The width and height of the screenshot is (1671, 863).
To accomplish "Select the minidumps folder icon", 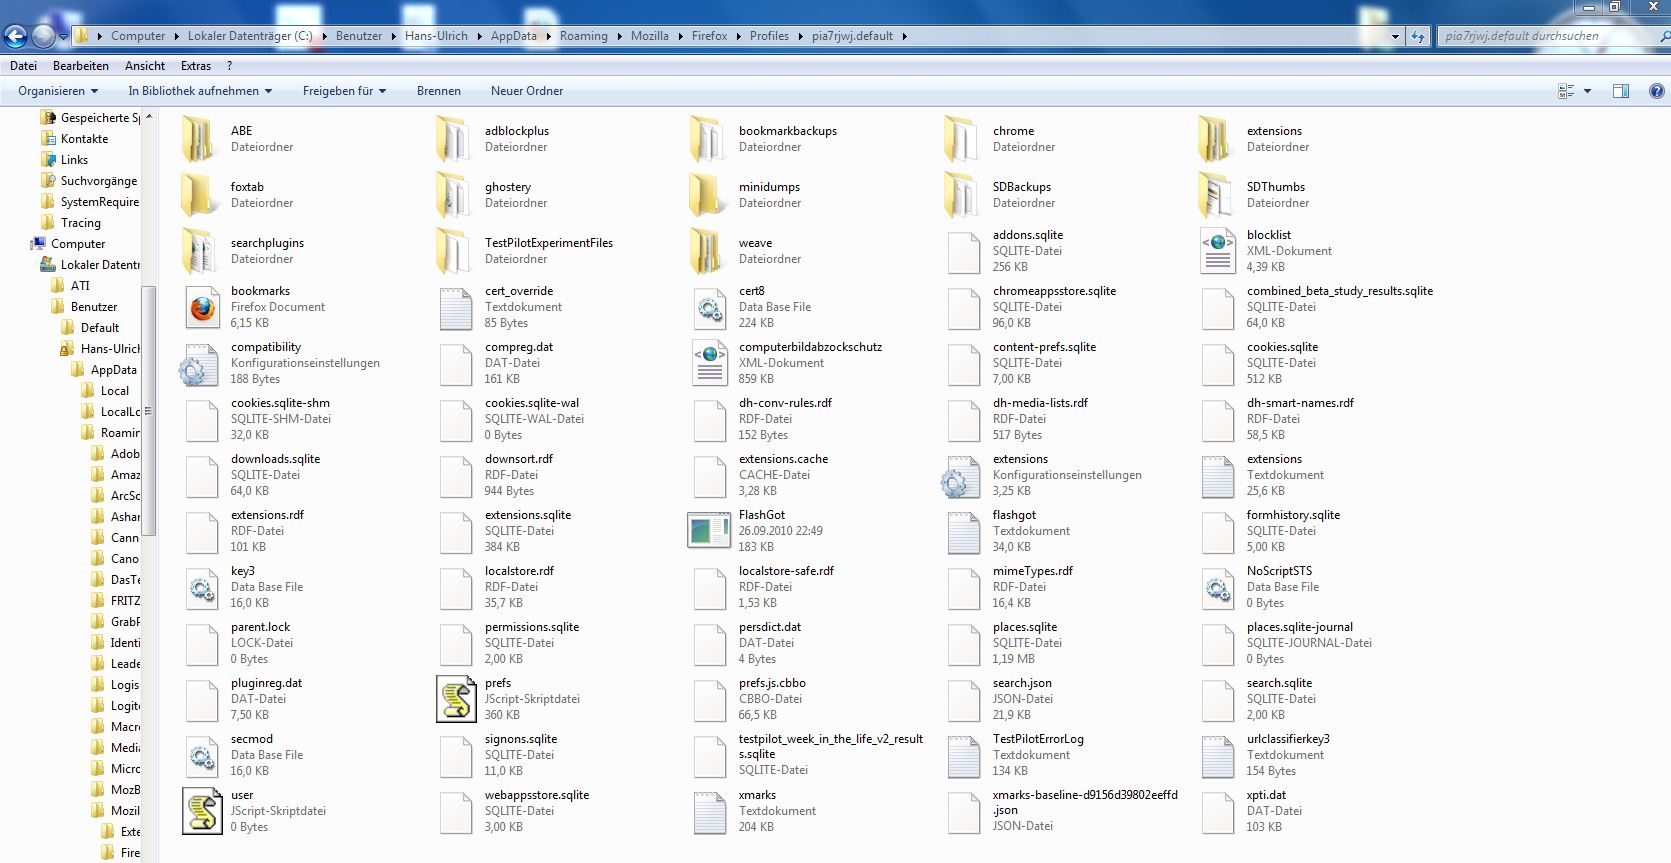I will (x=706, y=195).
